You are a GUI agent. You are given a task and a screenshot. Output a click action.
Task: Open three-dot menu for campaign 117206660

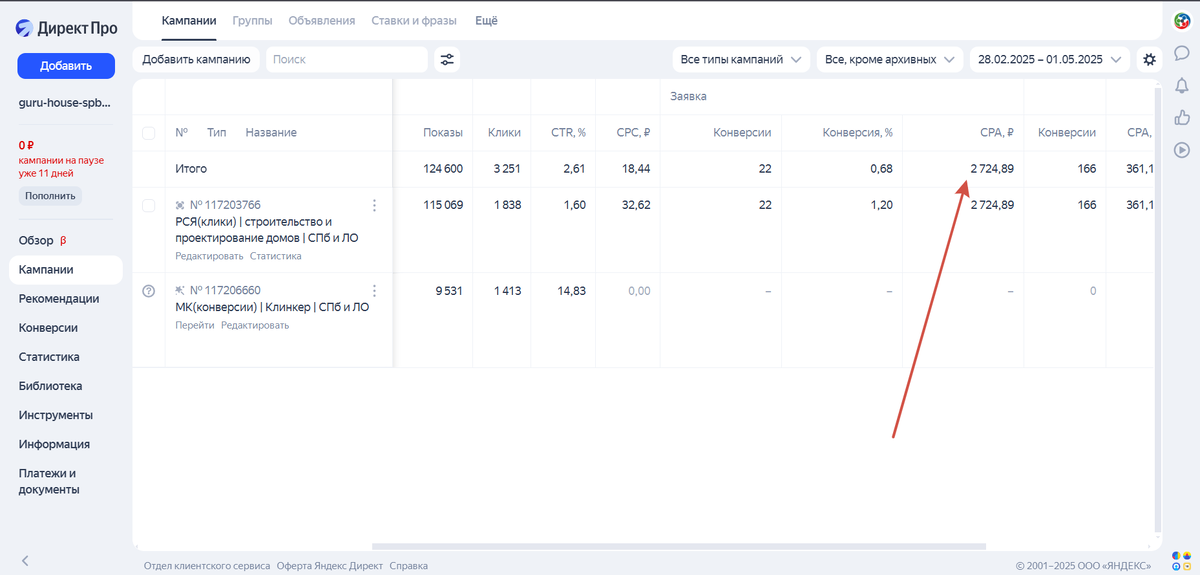(x=375, y=291)
